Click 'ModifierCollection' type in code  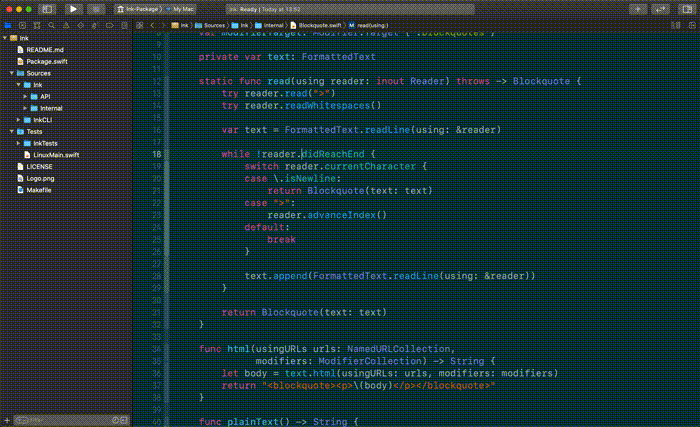(370, 361)
